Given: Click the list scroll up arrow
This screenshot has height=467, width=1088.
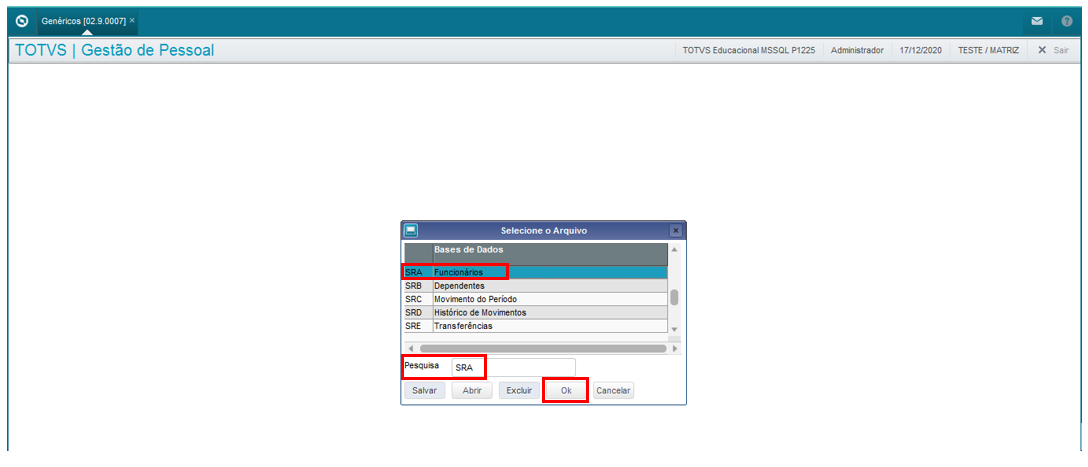Looking at the screenshot, I should (x=674, y=248).
